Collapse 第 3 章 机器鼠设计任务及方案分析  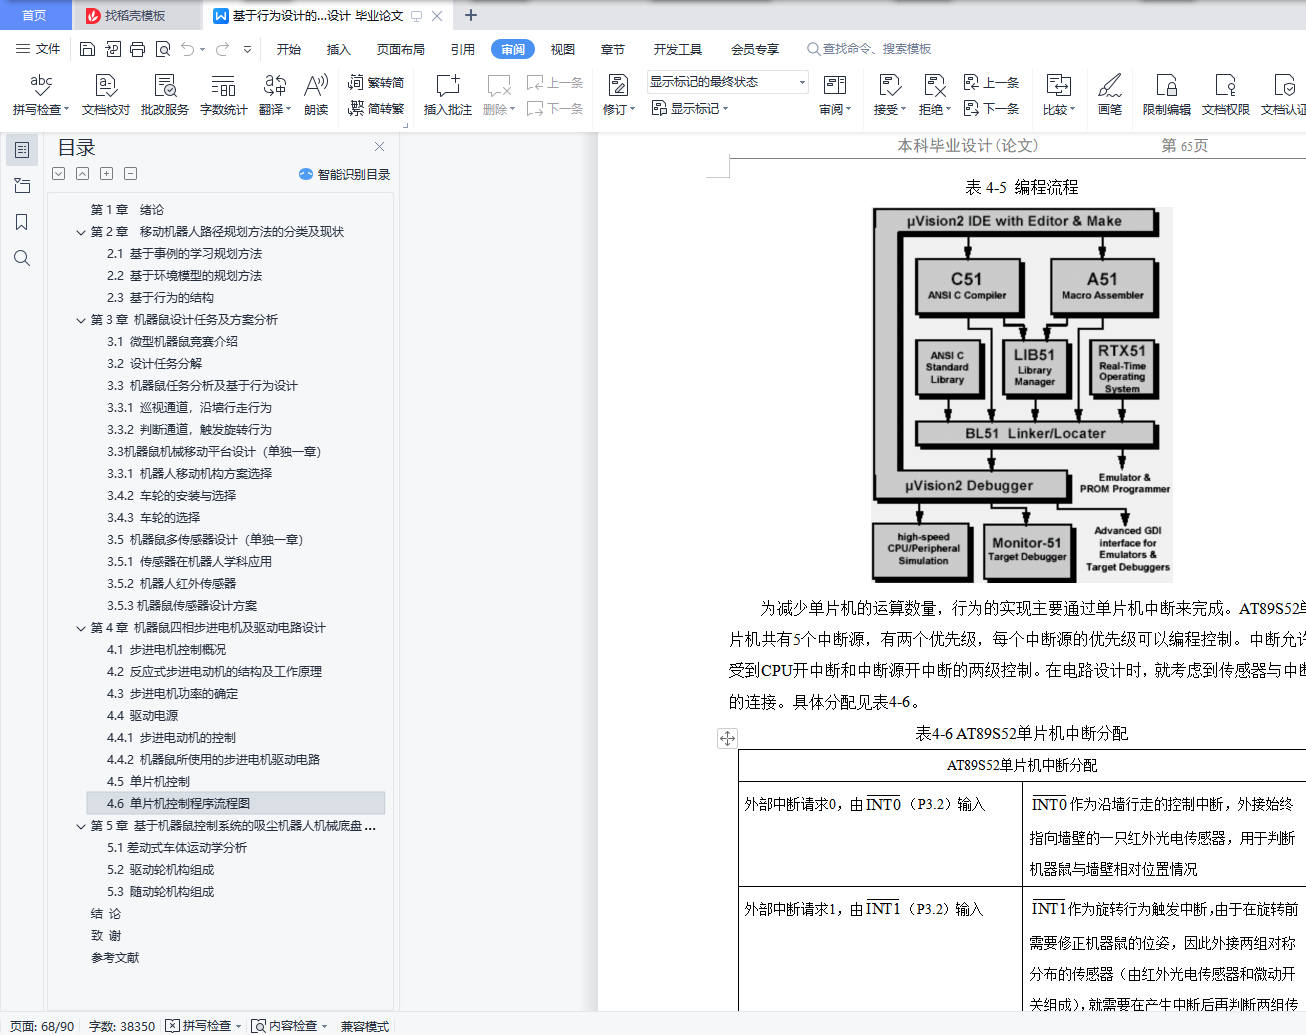pos(81,320)
